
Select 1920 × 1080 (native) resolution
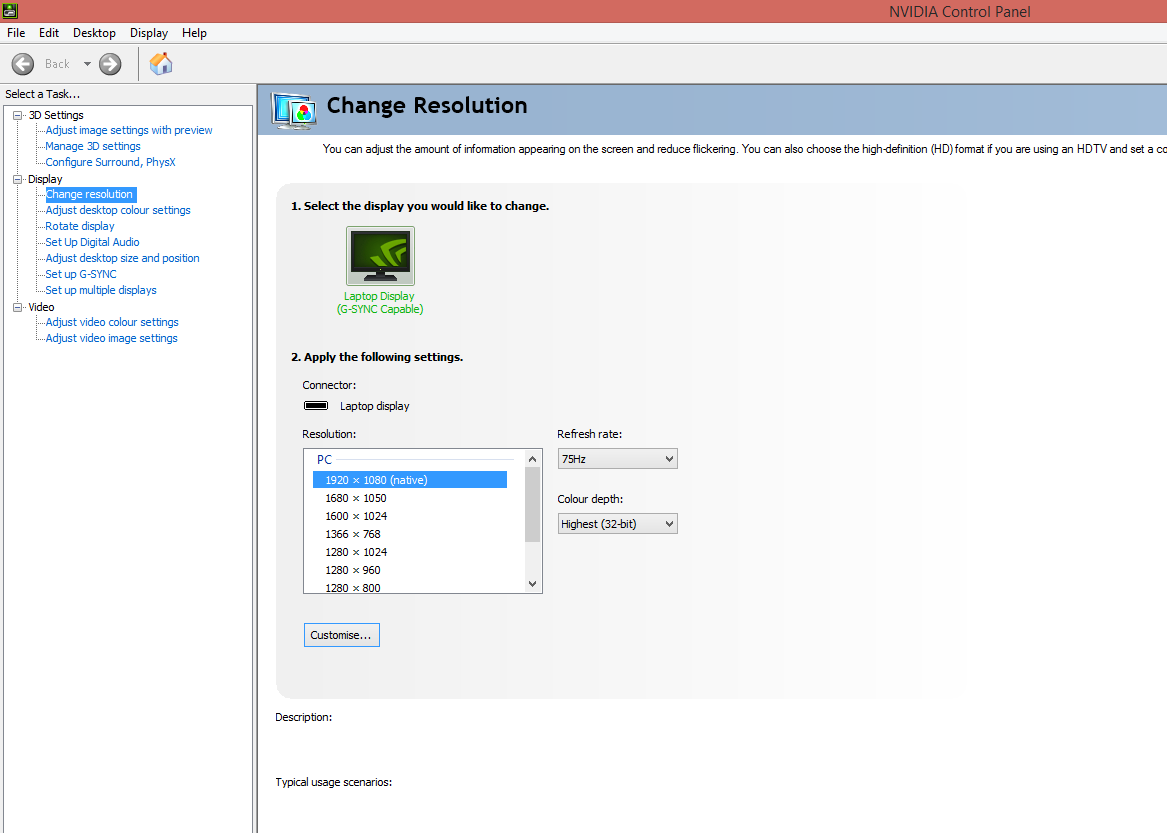coord(410,480)
